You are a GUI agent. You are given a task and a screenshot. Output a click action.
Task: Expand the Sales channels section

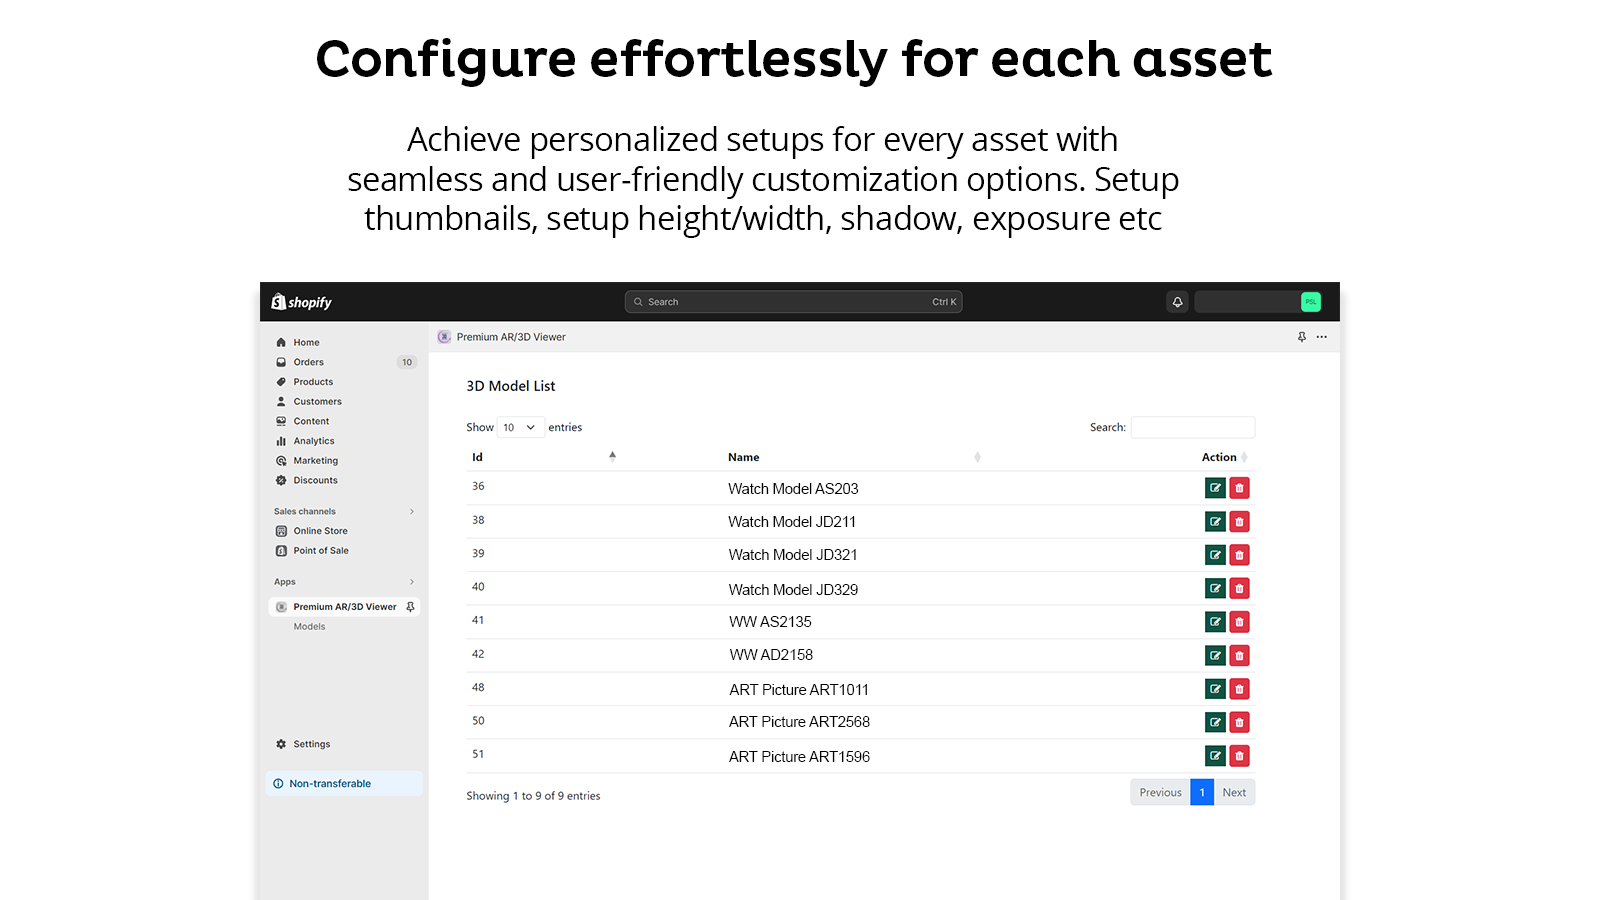click(411, 512)
